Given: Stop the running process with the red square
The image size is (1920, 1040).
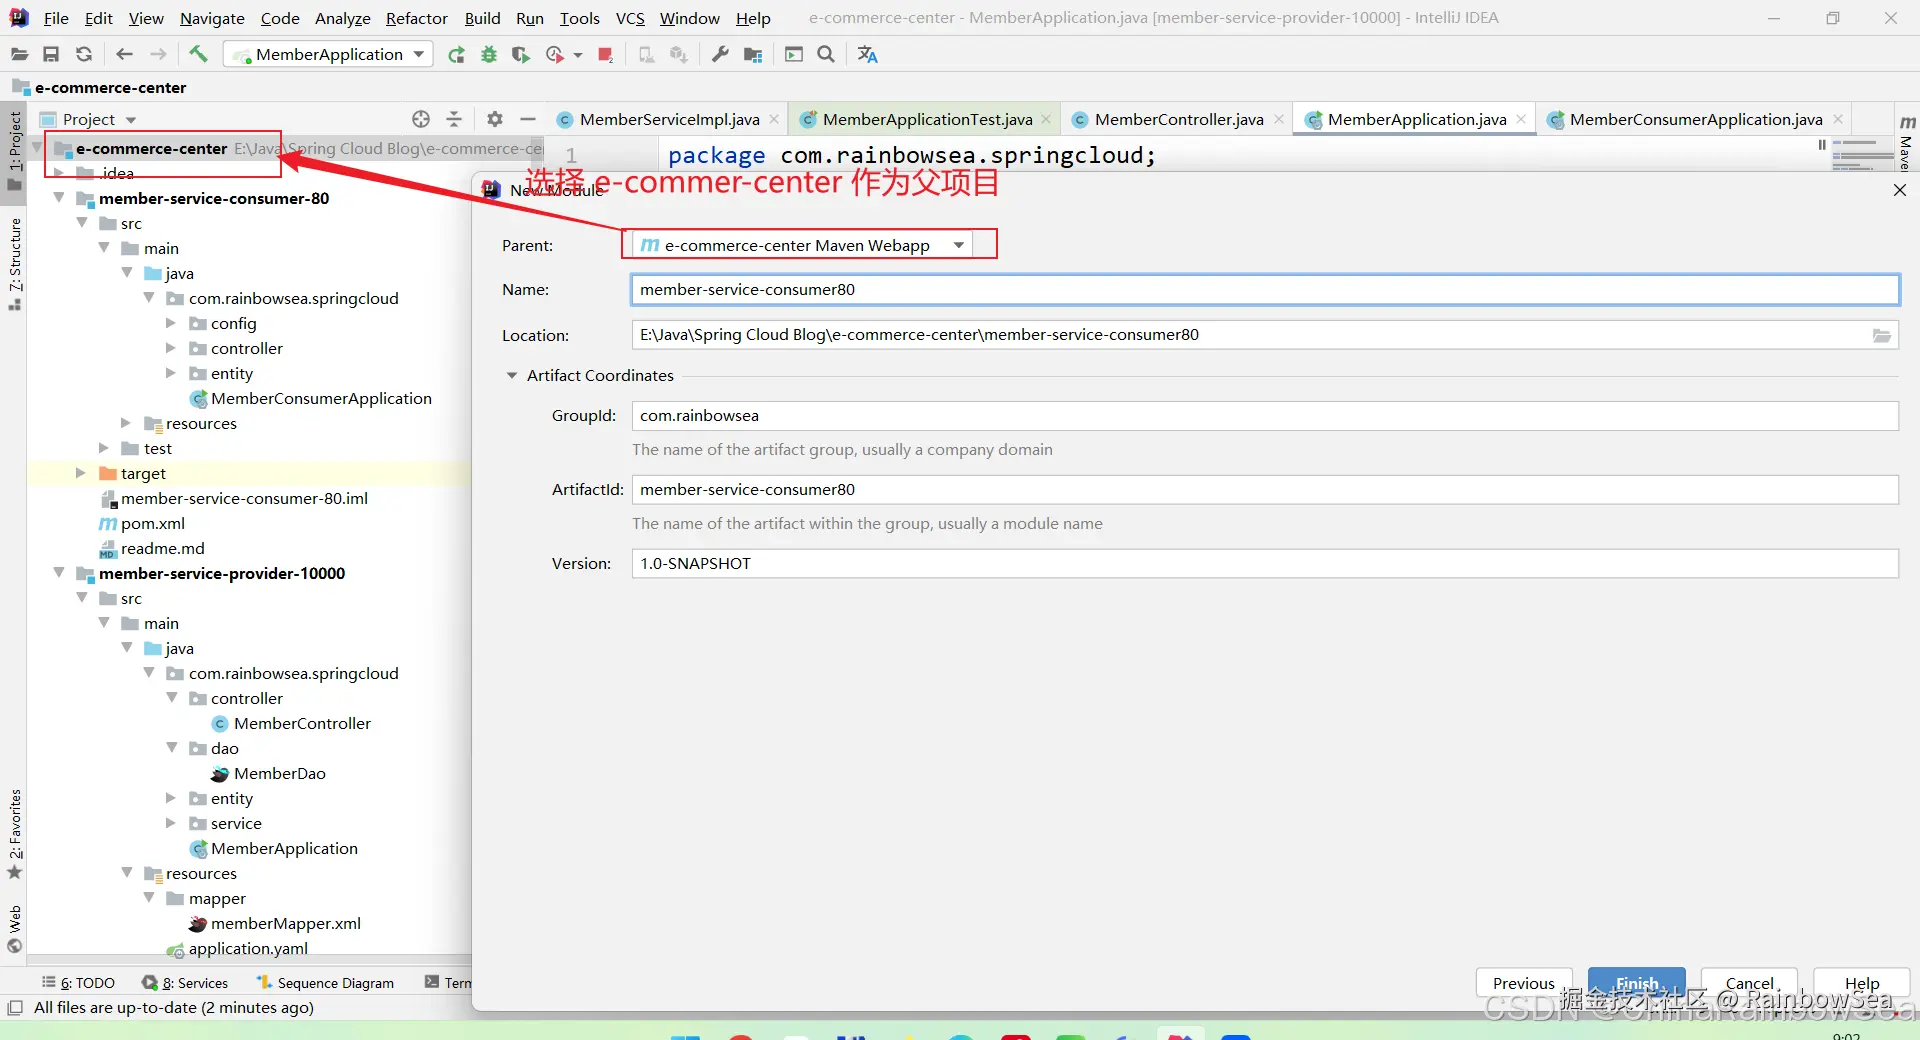Looking at the screenshot, I should pos(605,54).
